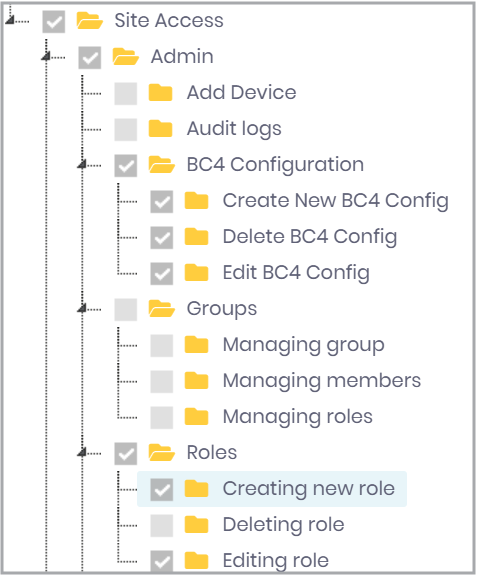
Task: Click the Audit logs folder icon
Action: pyautogui.click(x=160, y=128)
